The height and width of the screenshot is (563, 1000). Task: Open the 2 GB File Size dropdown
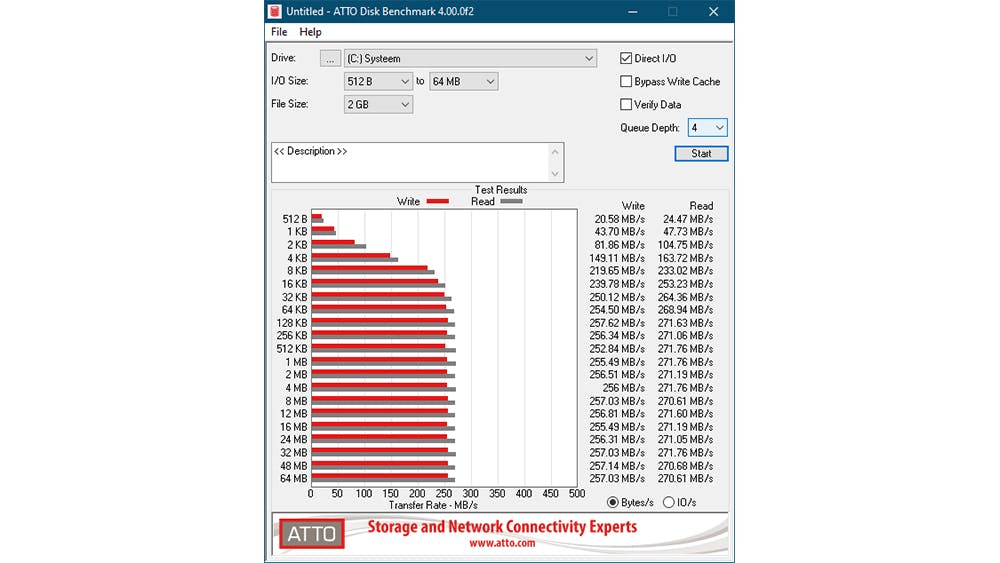click(x=378, y=105)
